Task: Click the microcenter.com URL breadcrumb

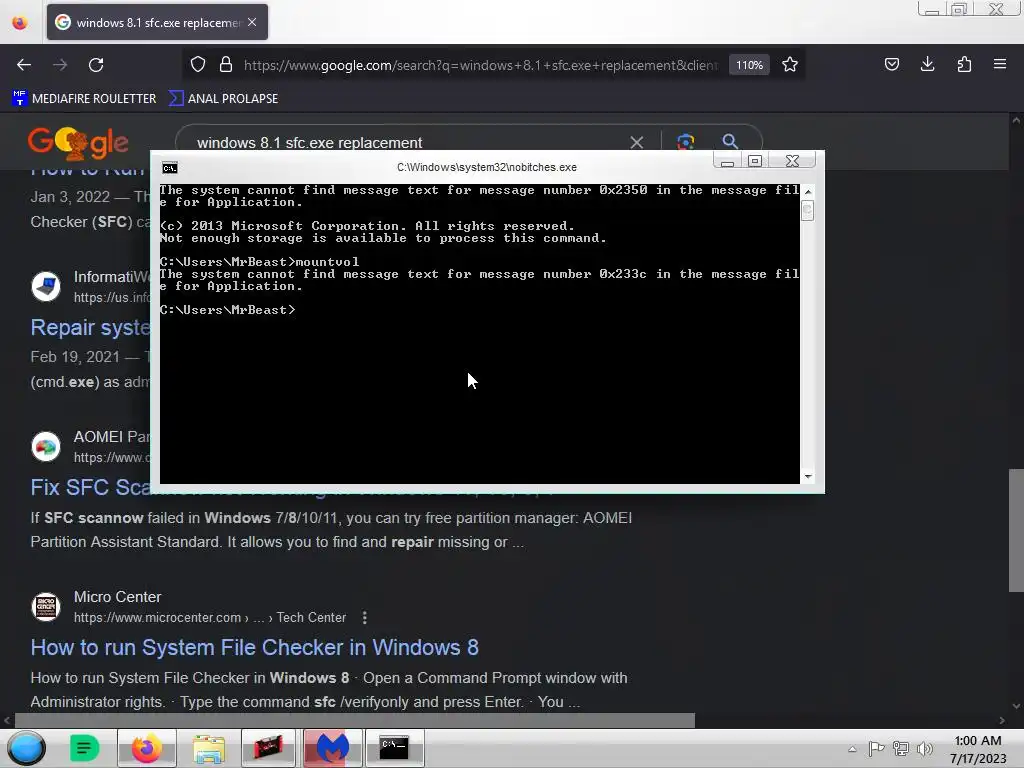Action: (x=210, y=617)
